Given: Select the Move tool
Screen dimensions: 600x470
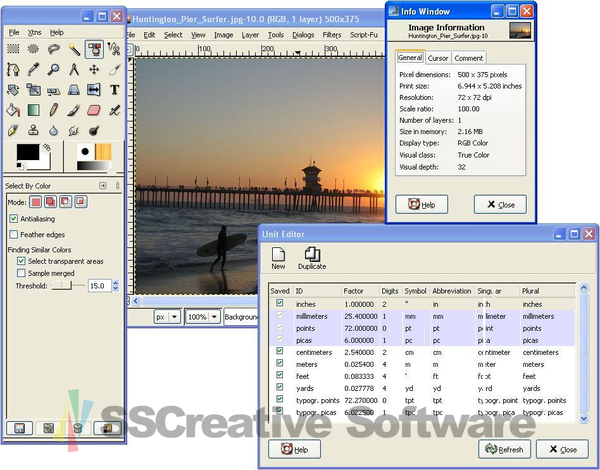Looking at the screenshot, I should tap(94, 69).
